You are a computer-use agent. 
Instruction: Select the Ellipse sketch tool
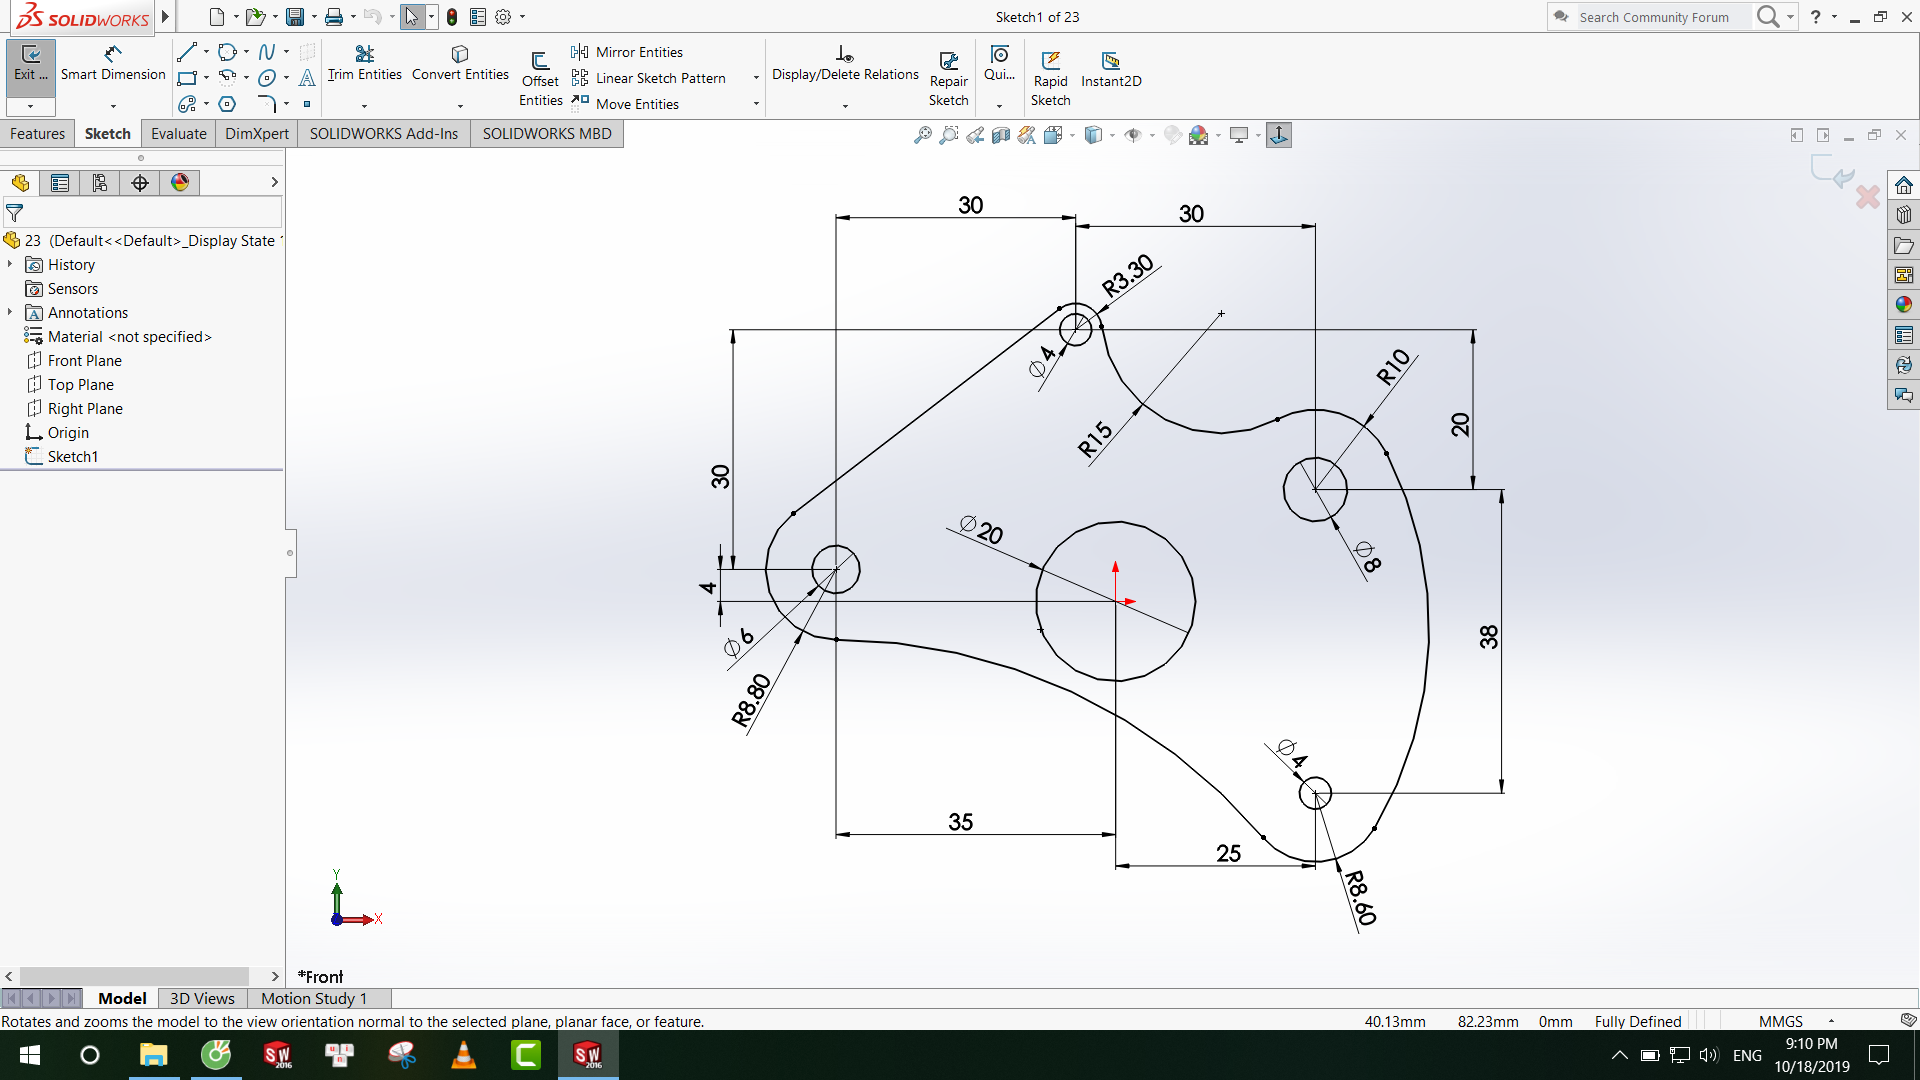click(x=267, y=78)
